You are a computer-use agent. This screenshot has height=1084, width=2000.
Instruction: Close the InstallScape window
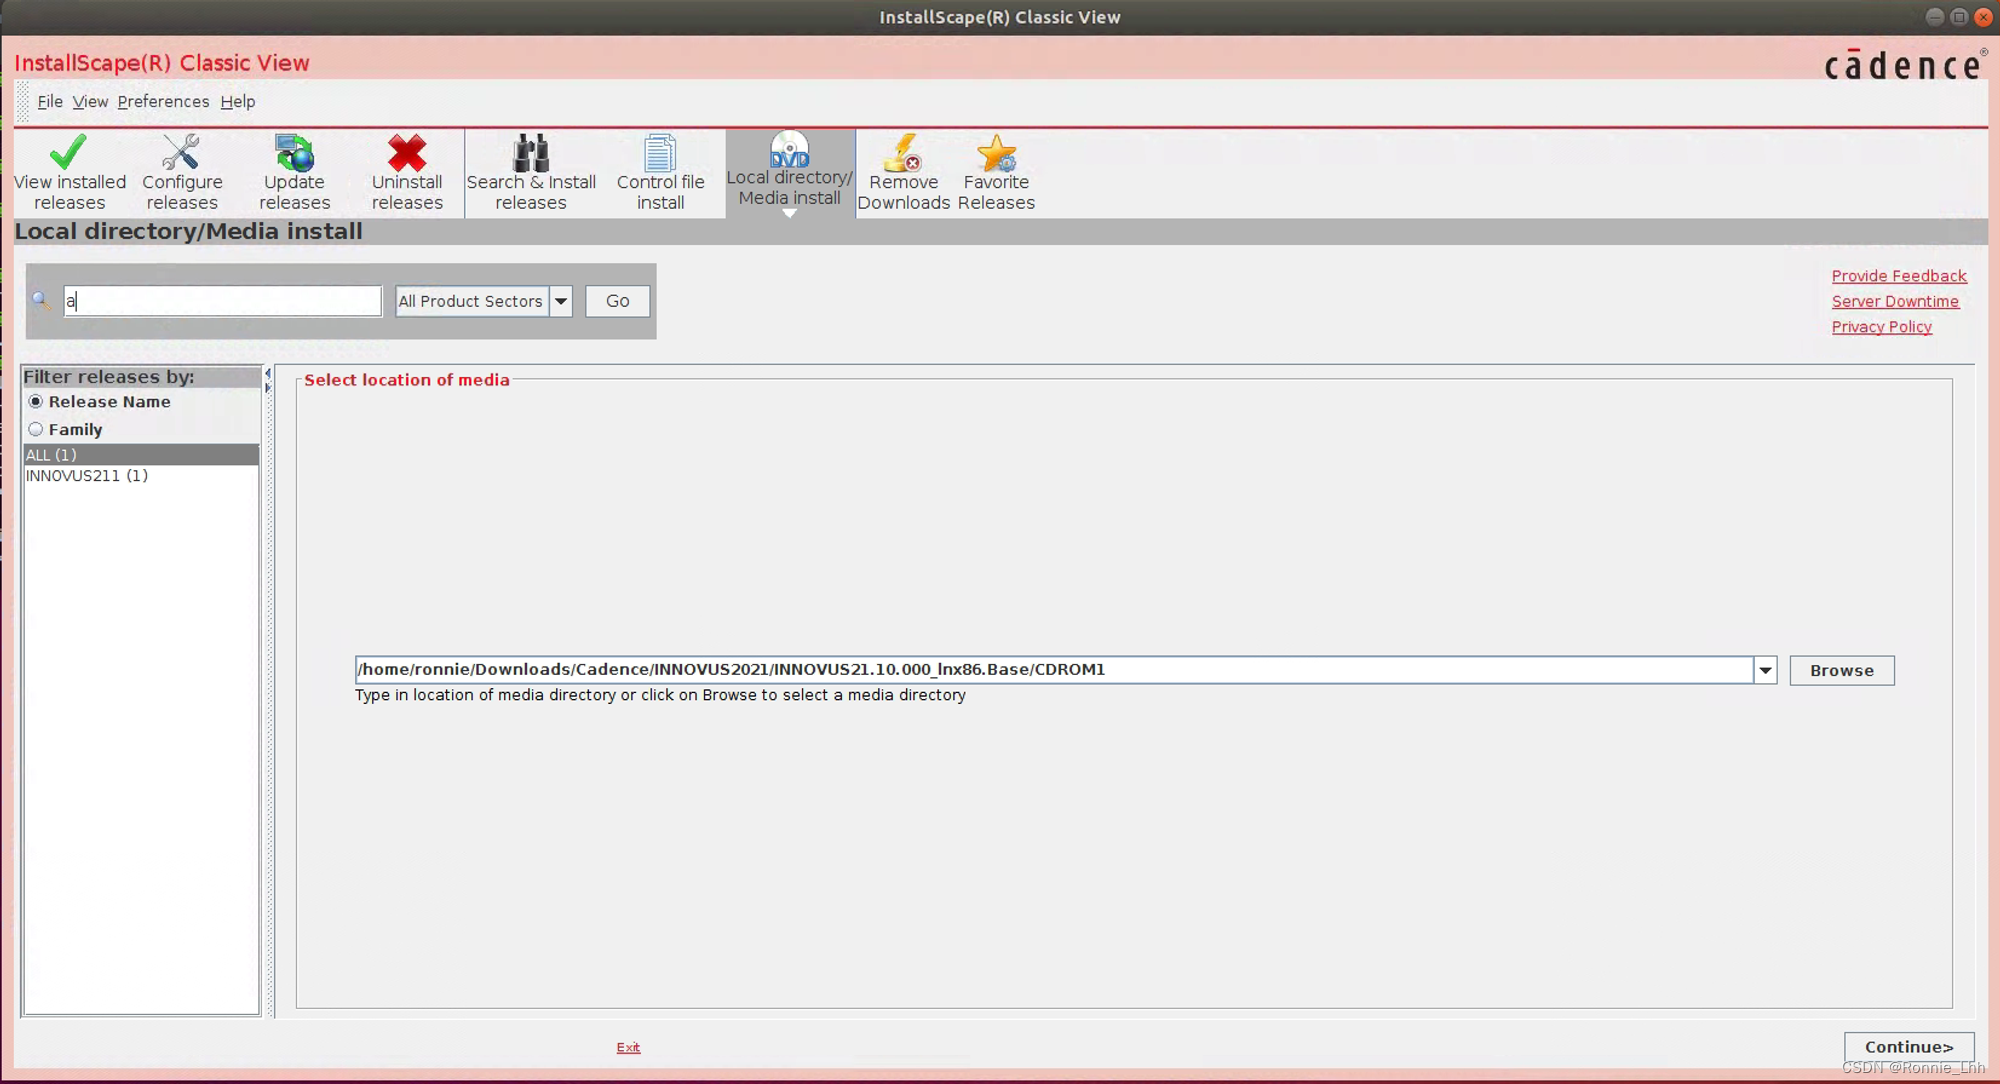(1984, 17)
